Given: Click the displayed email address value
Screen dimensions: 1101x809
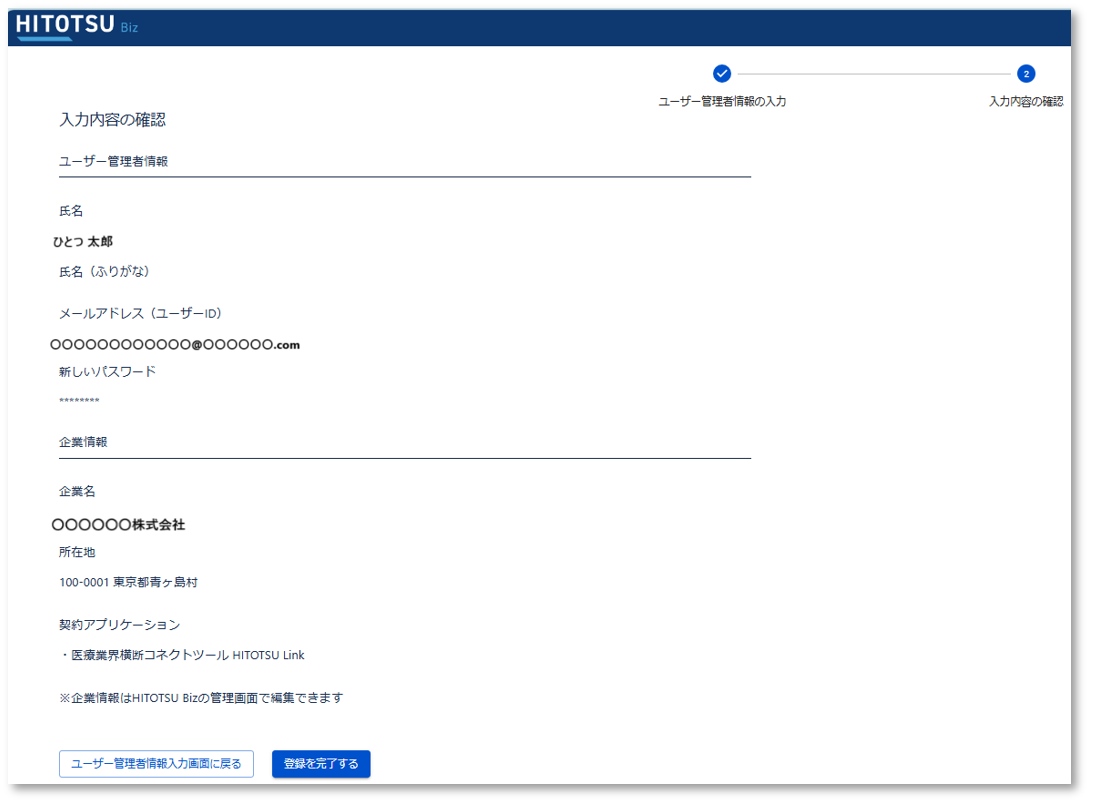Looking at the screenshot, I should pos(176,345).
